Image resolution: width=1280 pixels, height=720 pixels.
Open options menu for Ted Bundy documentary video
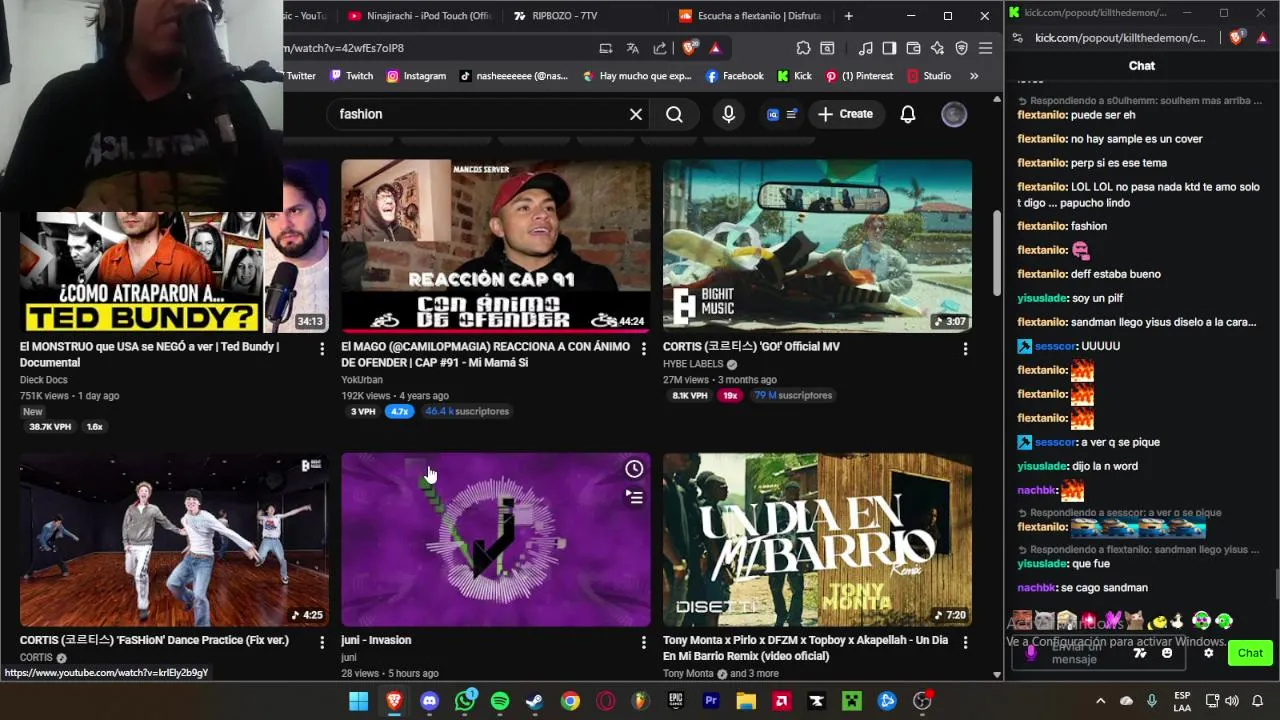(322, 348)
